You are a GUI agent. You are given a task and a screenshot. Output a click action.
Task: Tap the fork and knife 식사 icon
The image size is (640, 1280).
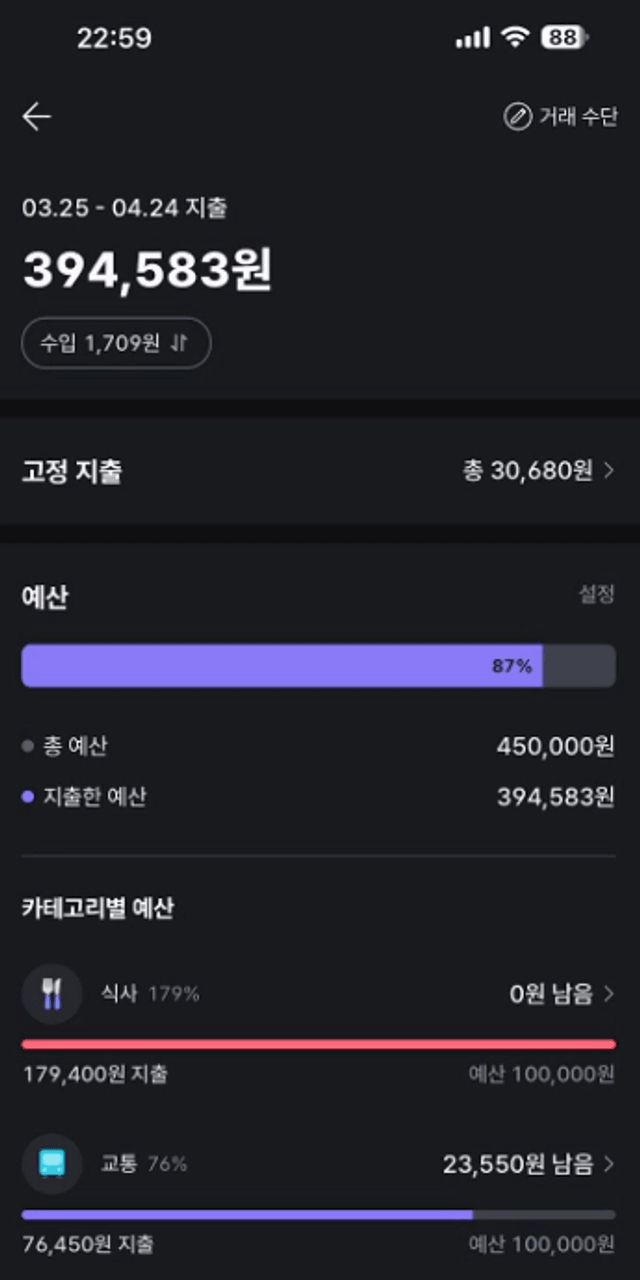[52, 994]
